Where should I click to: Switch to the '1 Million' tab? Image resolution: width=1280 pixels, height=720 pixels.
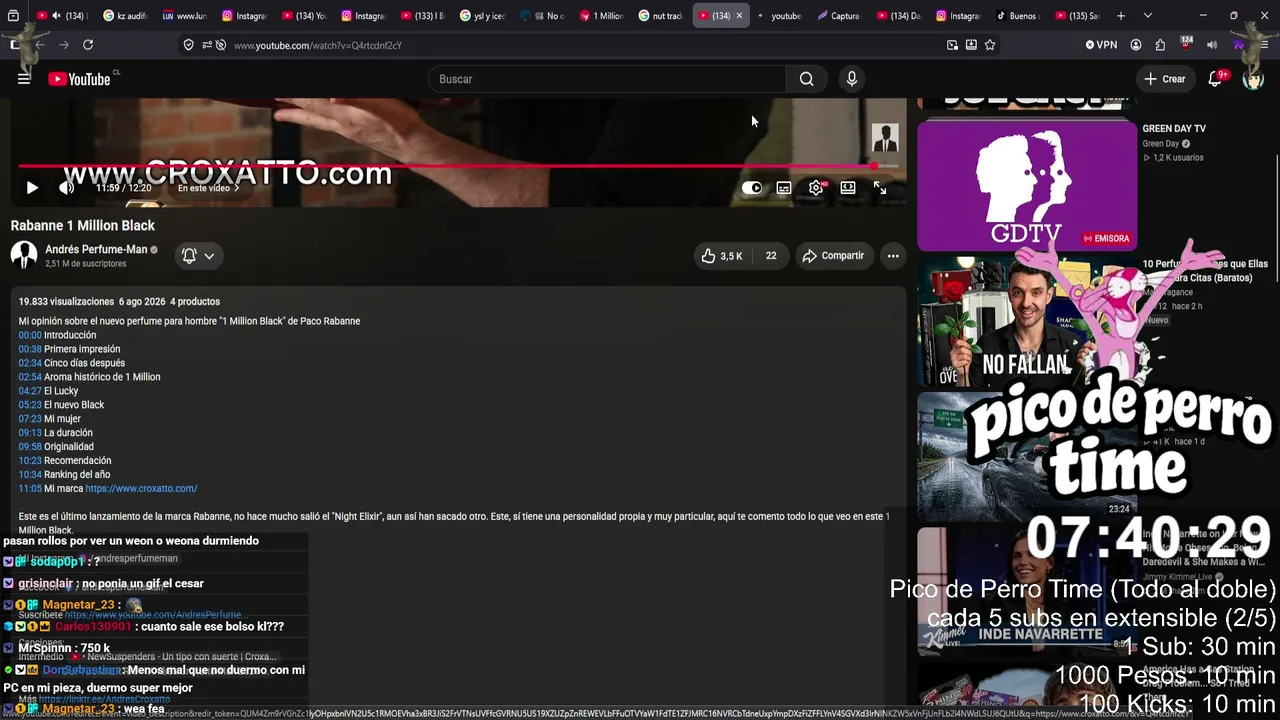click(601, 16)
